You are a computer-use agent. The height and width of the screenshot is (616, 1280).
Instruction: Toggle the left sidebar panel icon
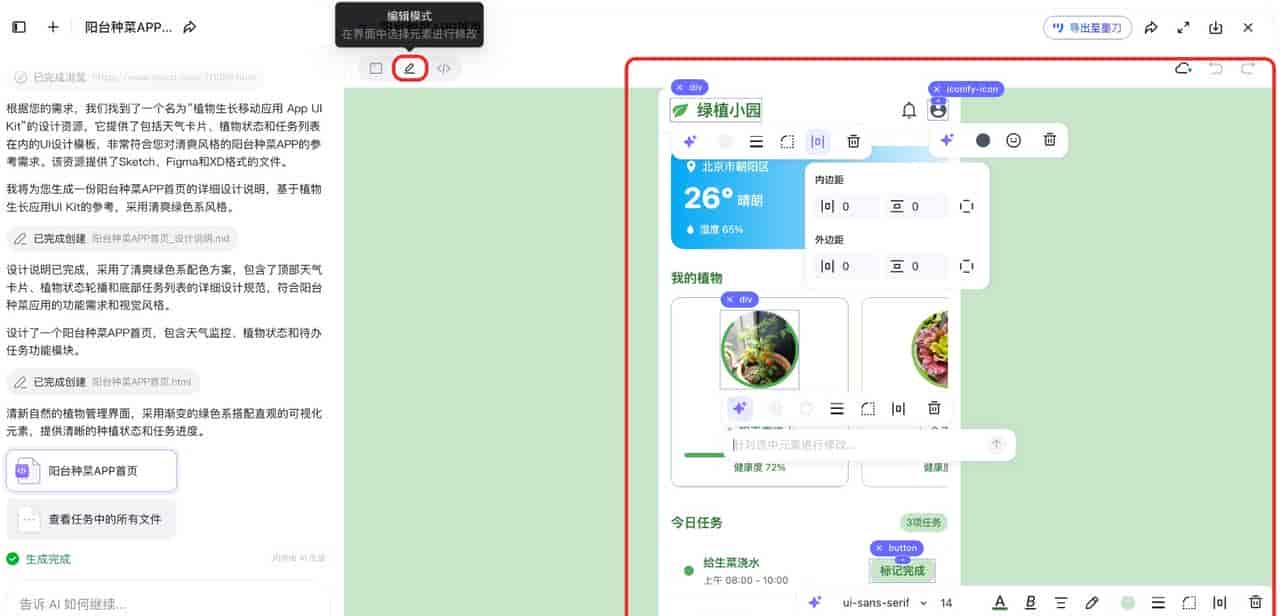[x=19, y=28]
